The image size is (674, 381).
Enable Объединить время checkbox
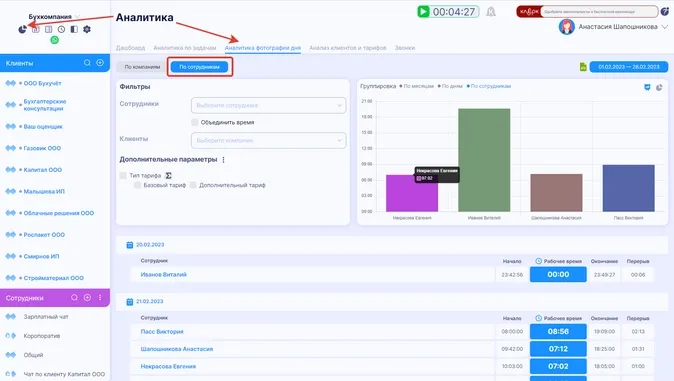pyautogui.click(x=195, y=122)
